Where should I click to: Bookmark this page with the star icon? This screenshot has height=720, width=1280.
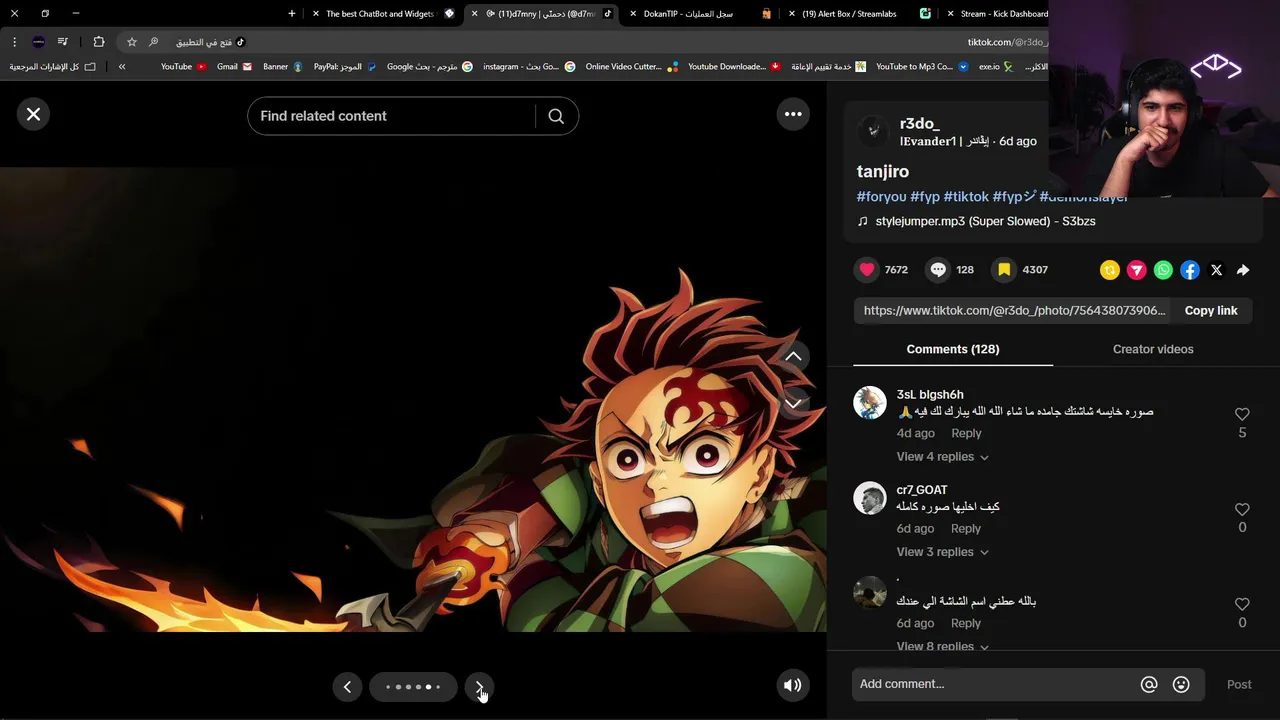pos(131,42)
